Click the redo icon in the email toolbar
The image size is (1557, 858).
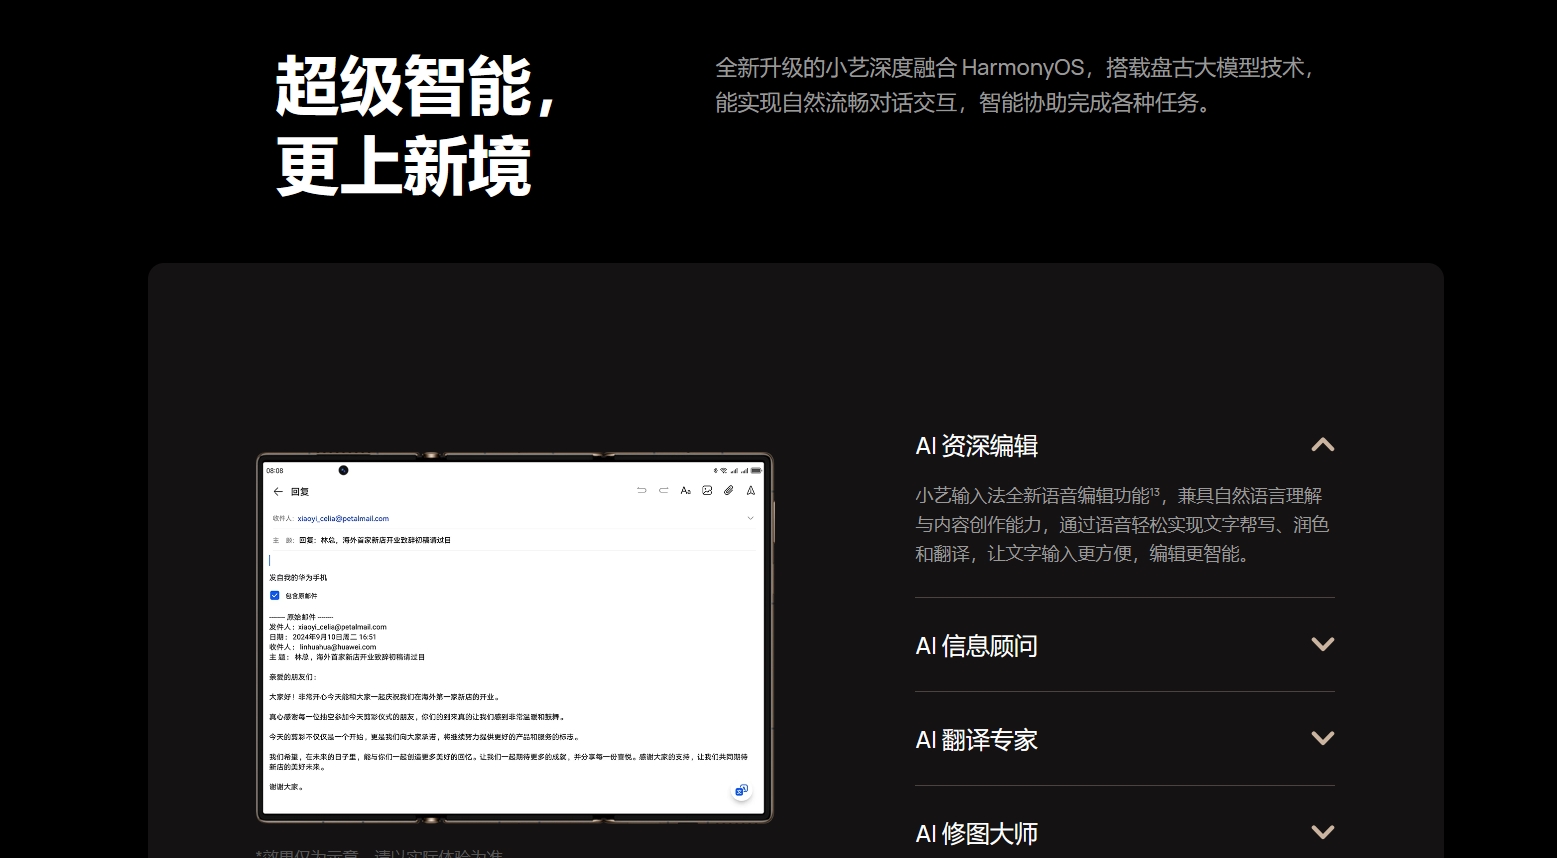664,490
